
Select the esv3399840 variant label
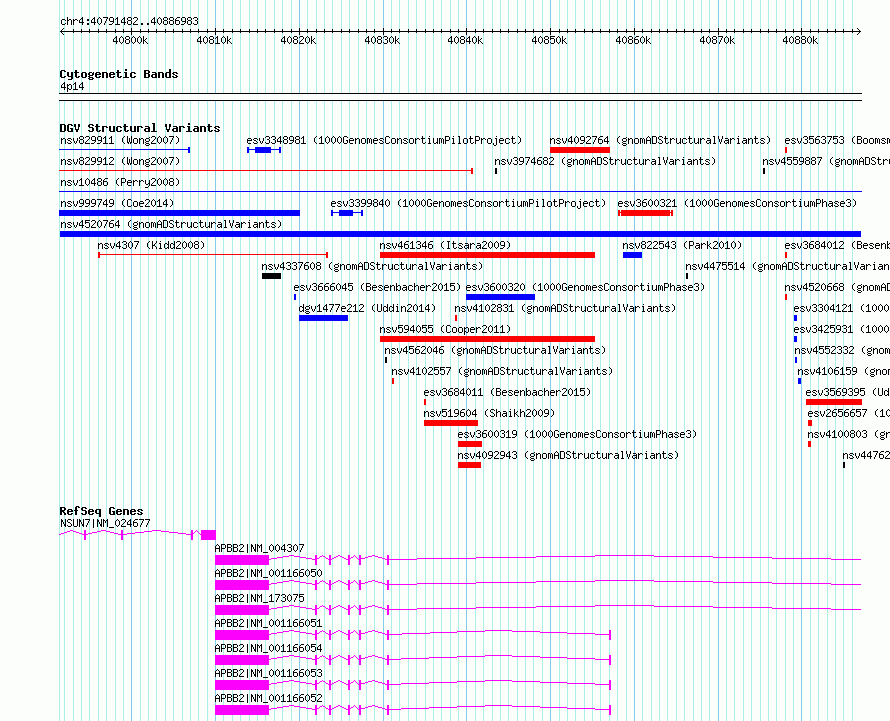point(468,203)
